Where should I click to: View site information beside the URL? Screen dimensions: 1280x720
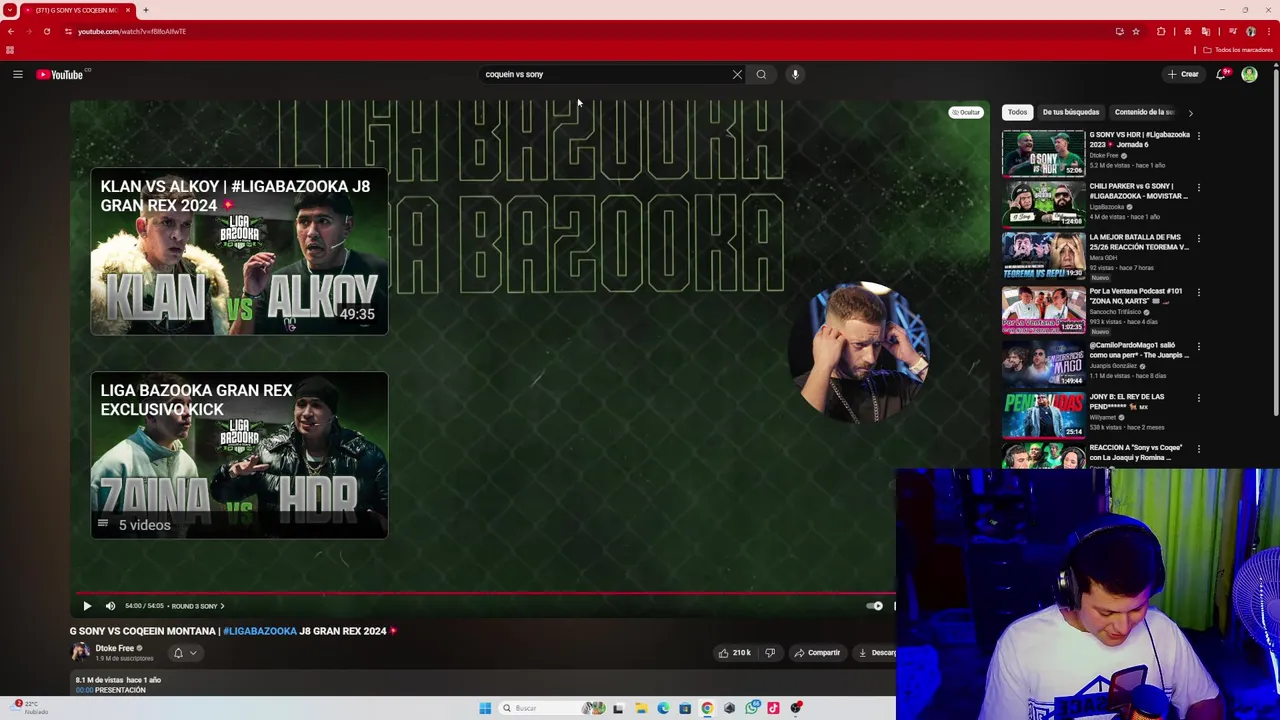pyautogui.click(x=68, y=31)
